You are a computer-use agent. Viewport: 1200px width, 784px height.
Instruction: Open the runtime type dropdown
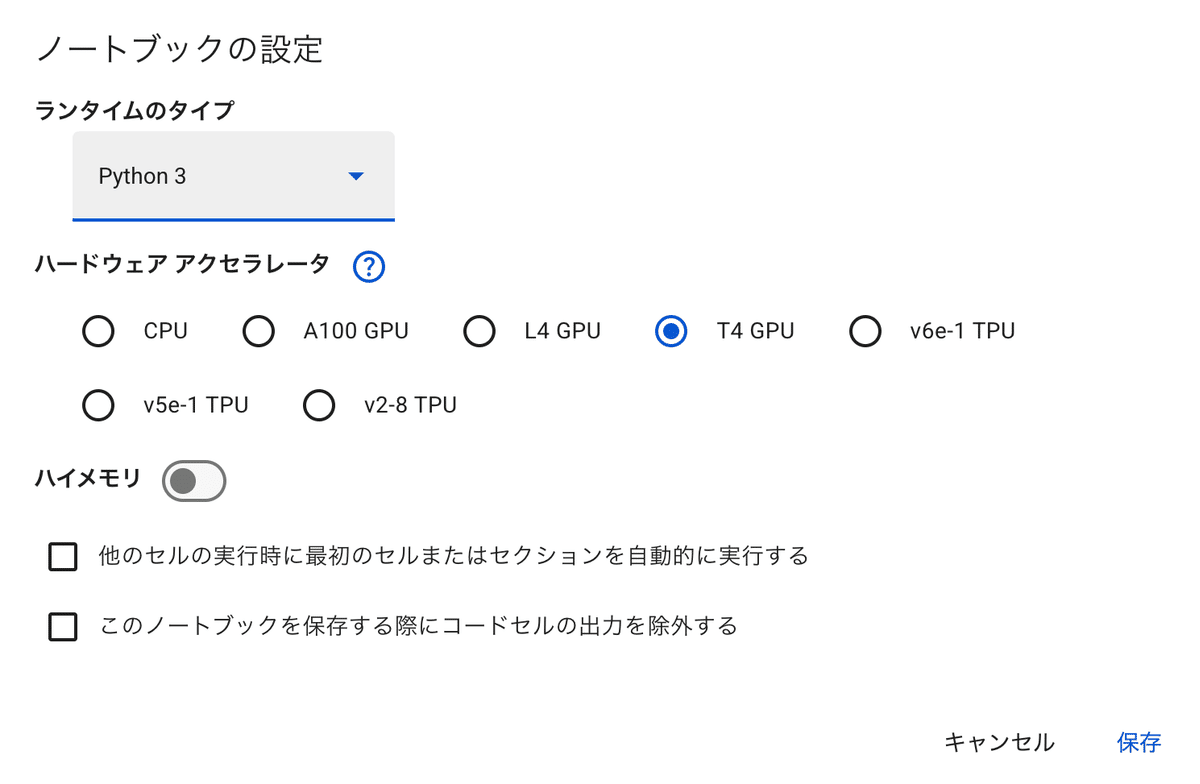coord(233,176)
